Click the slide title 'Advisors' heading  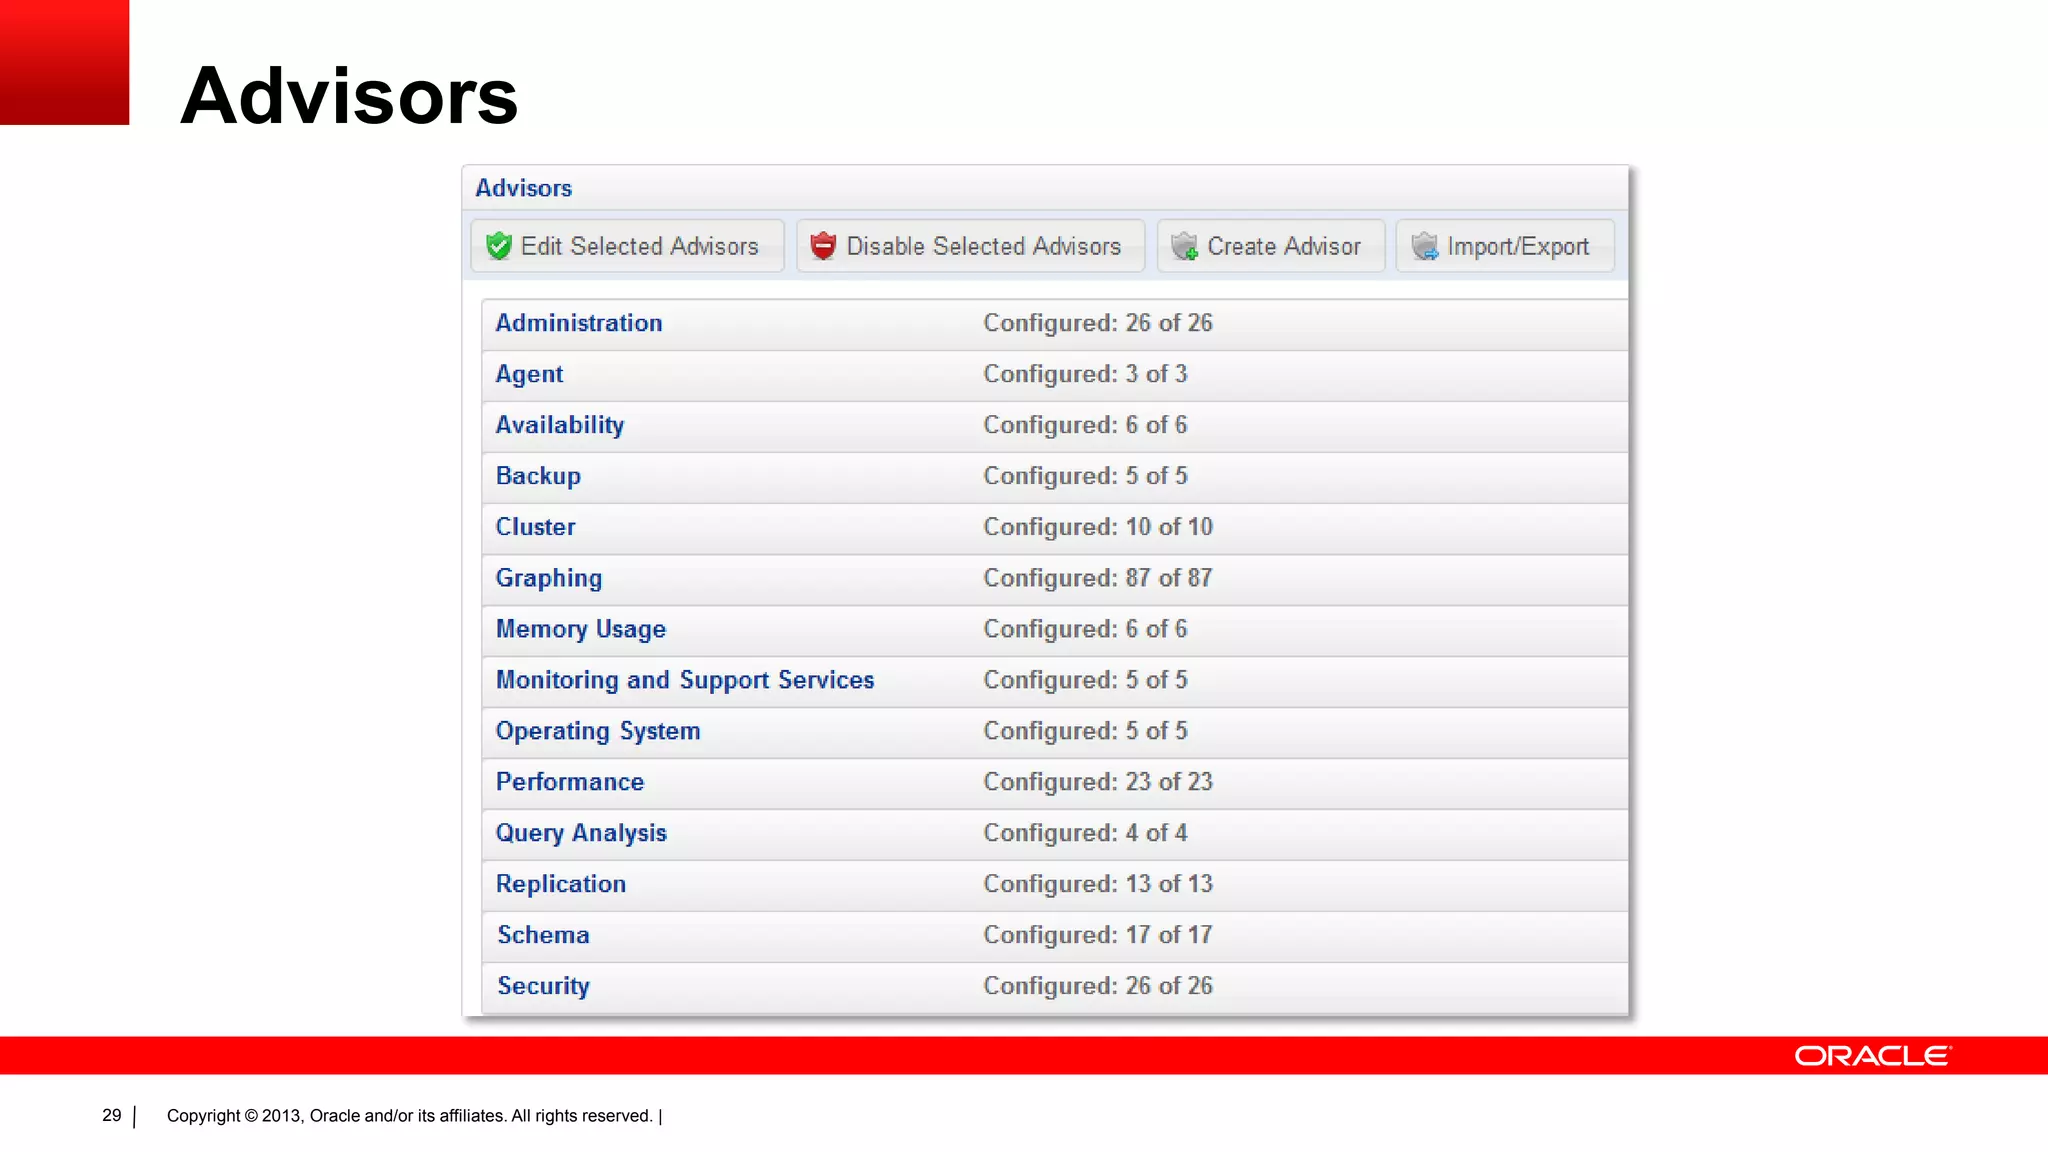pyautogui.click(x=349, y=95)
